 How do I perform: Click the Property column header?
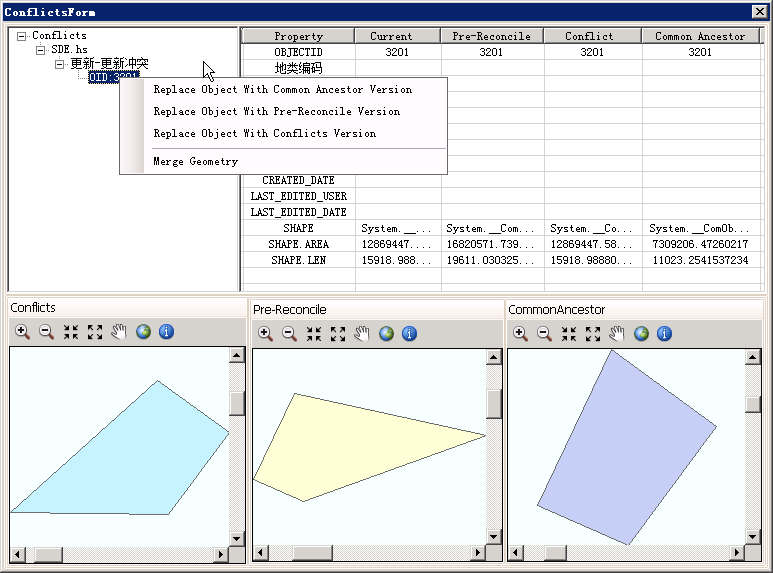298,36
